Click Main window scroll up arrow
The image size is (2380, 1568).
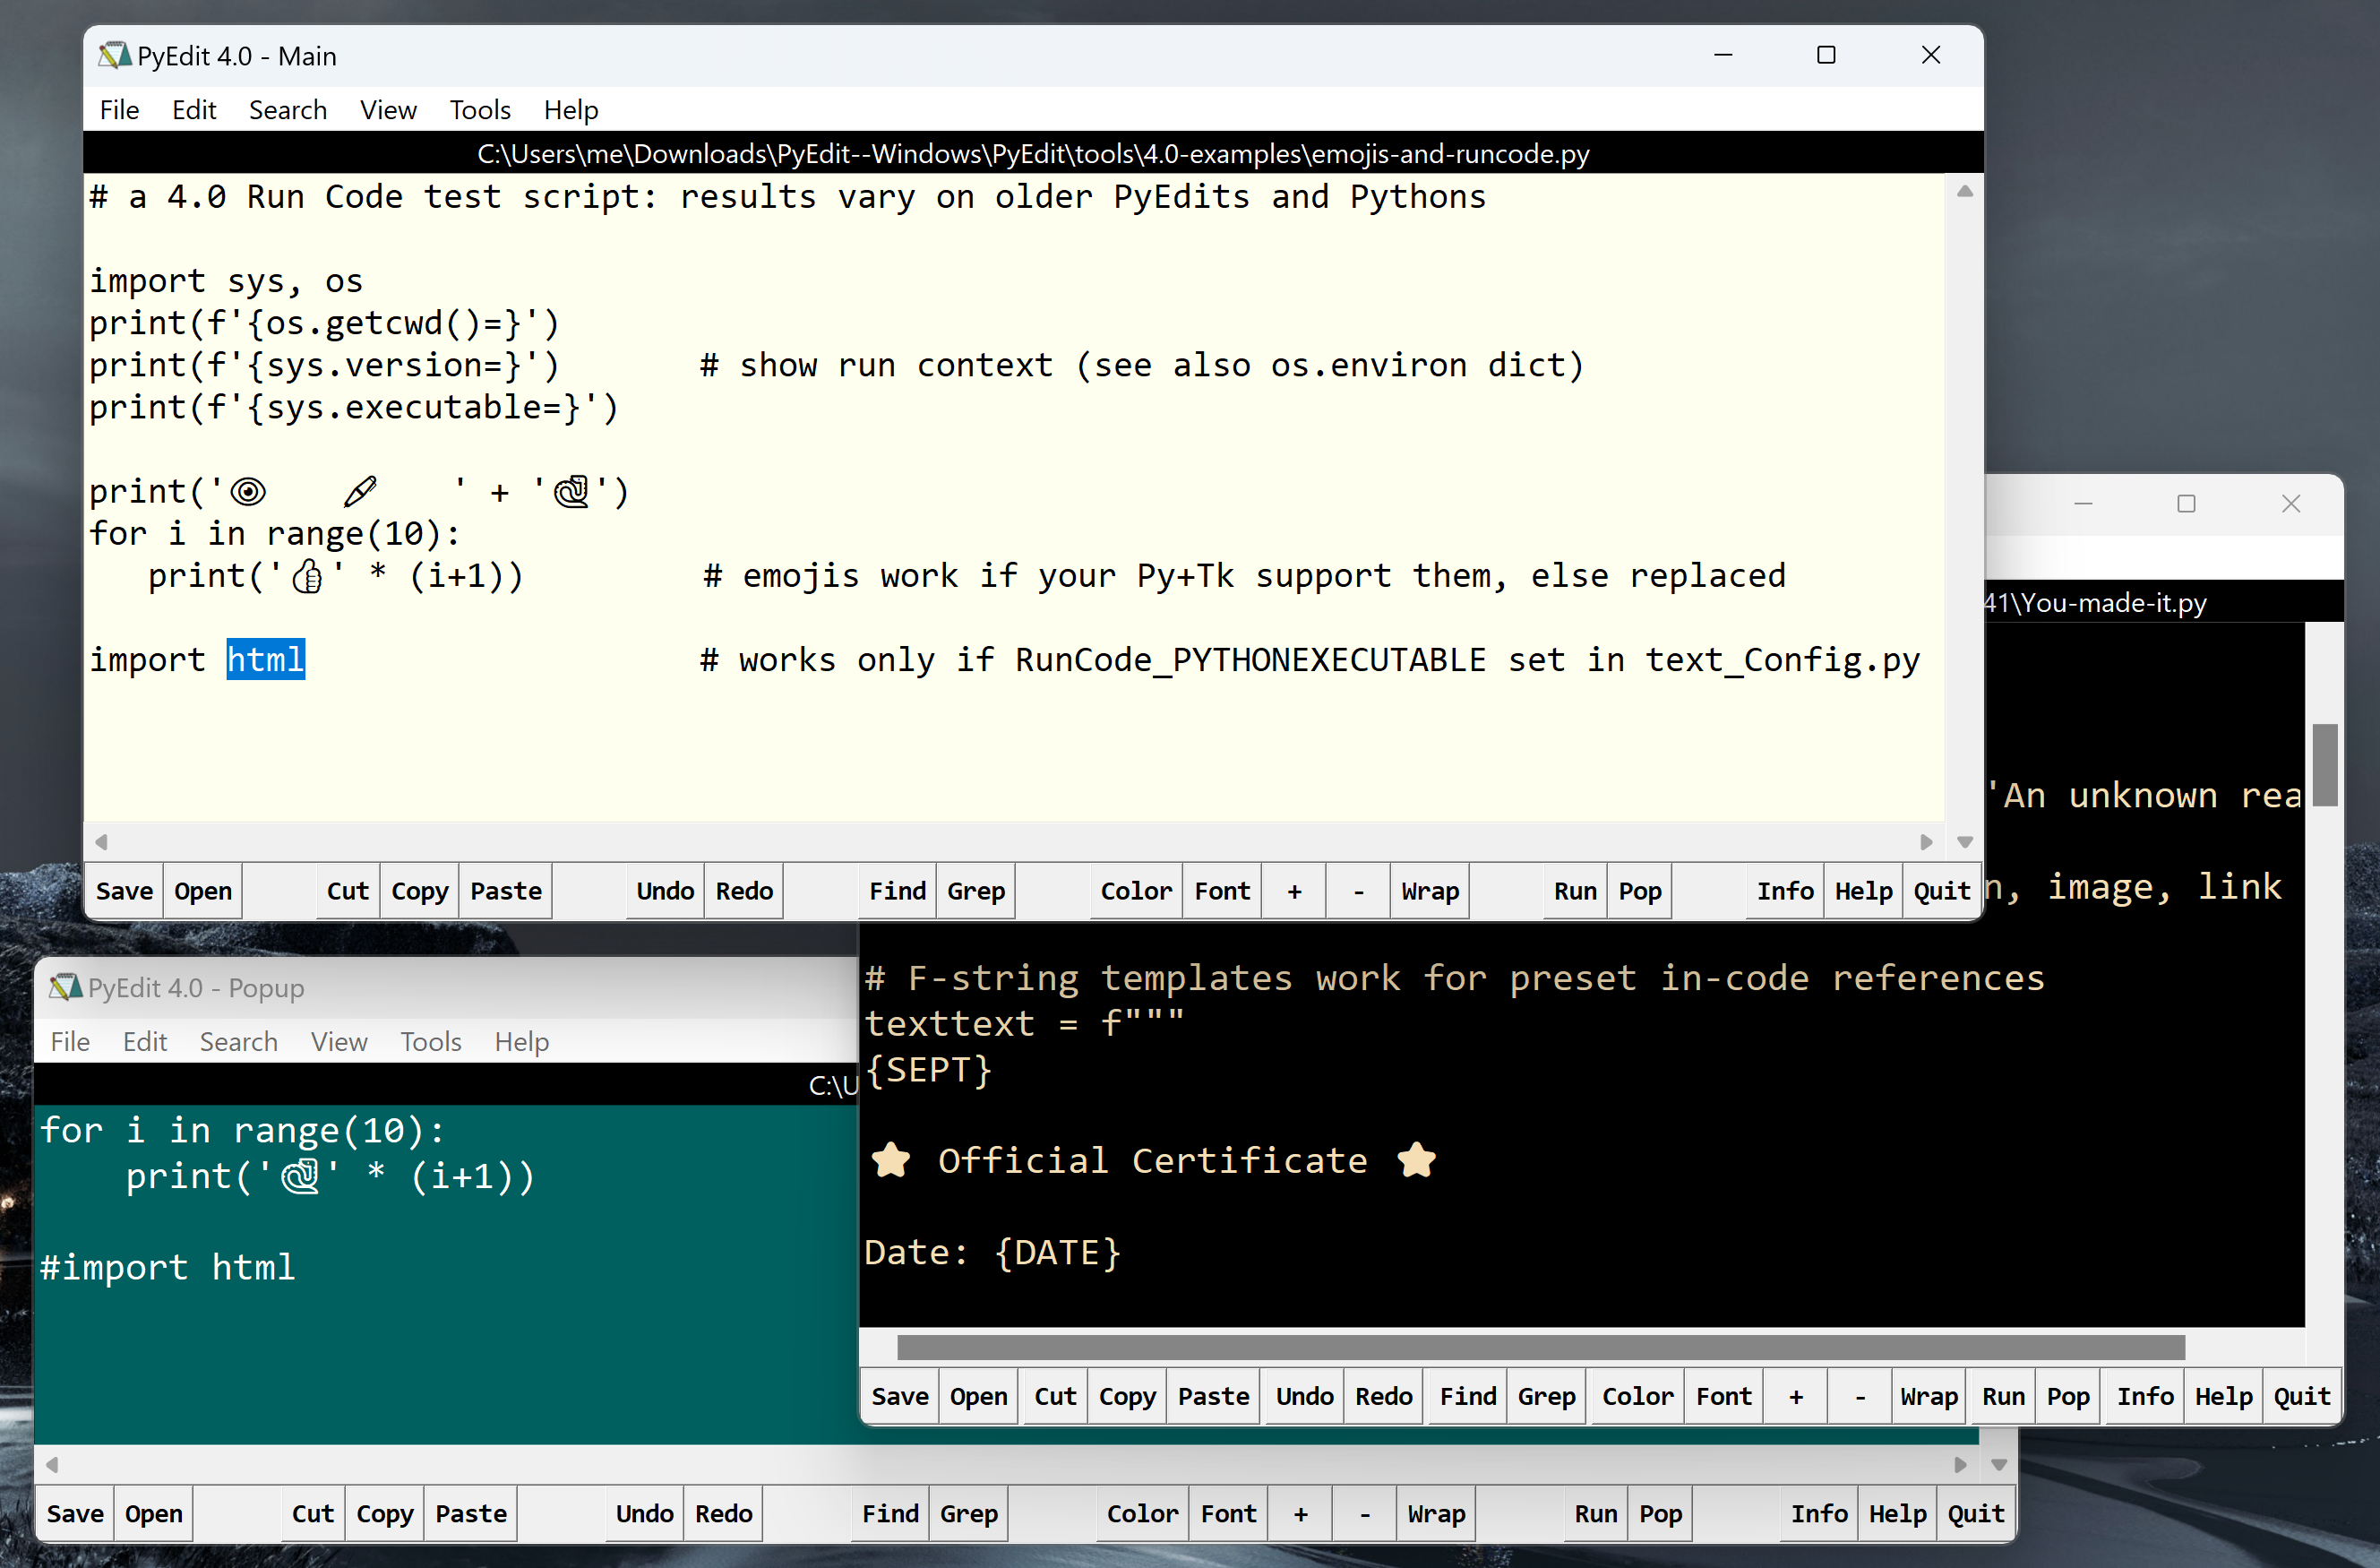point(1964,191)
